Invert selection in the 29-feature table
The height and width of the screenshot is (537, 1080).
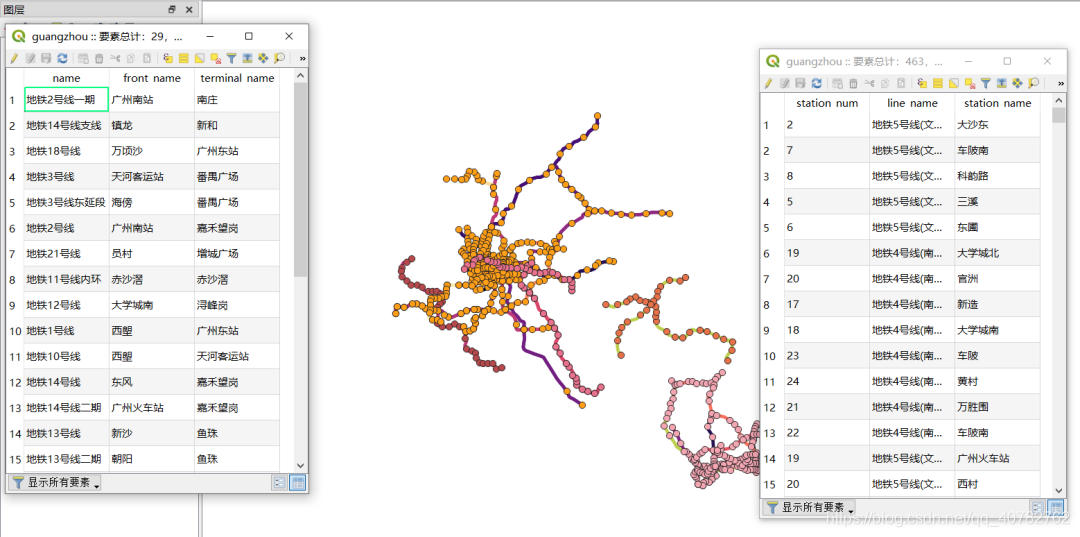pos(200,59)
